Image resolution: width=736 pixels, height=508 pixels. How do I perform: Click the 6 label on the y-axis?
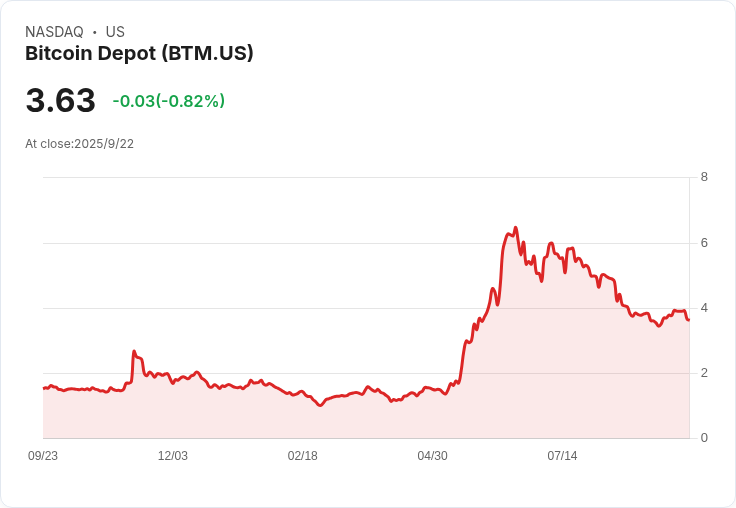click(x=704, y=243)
